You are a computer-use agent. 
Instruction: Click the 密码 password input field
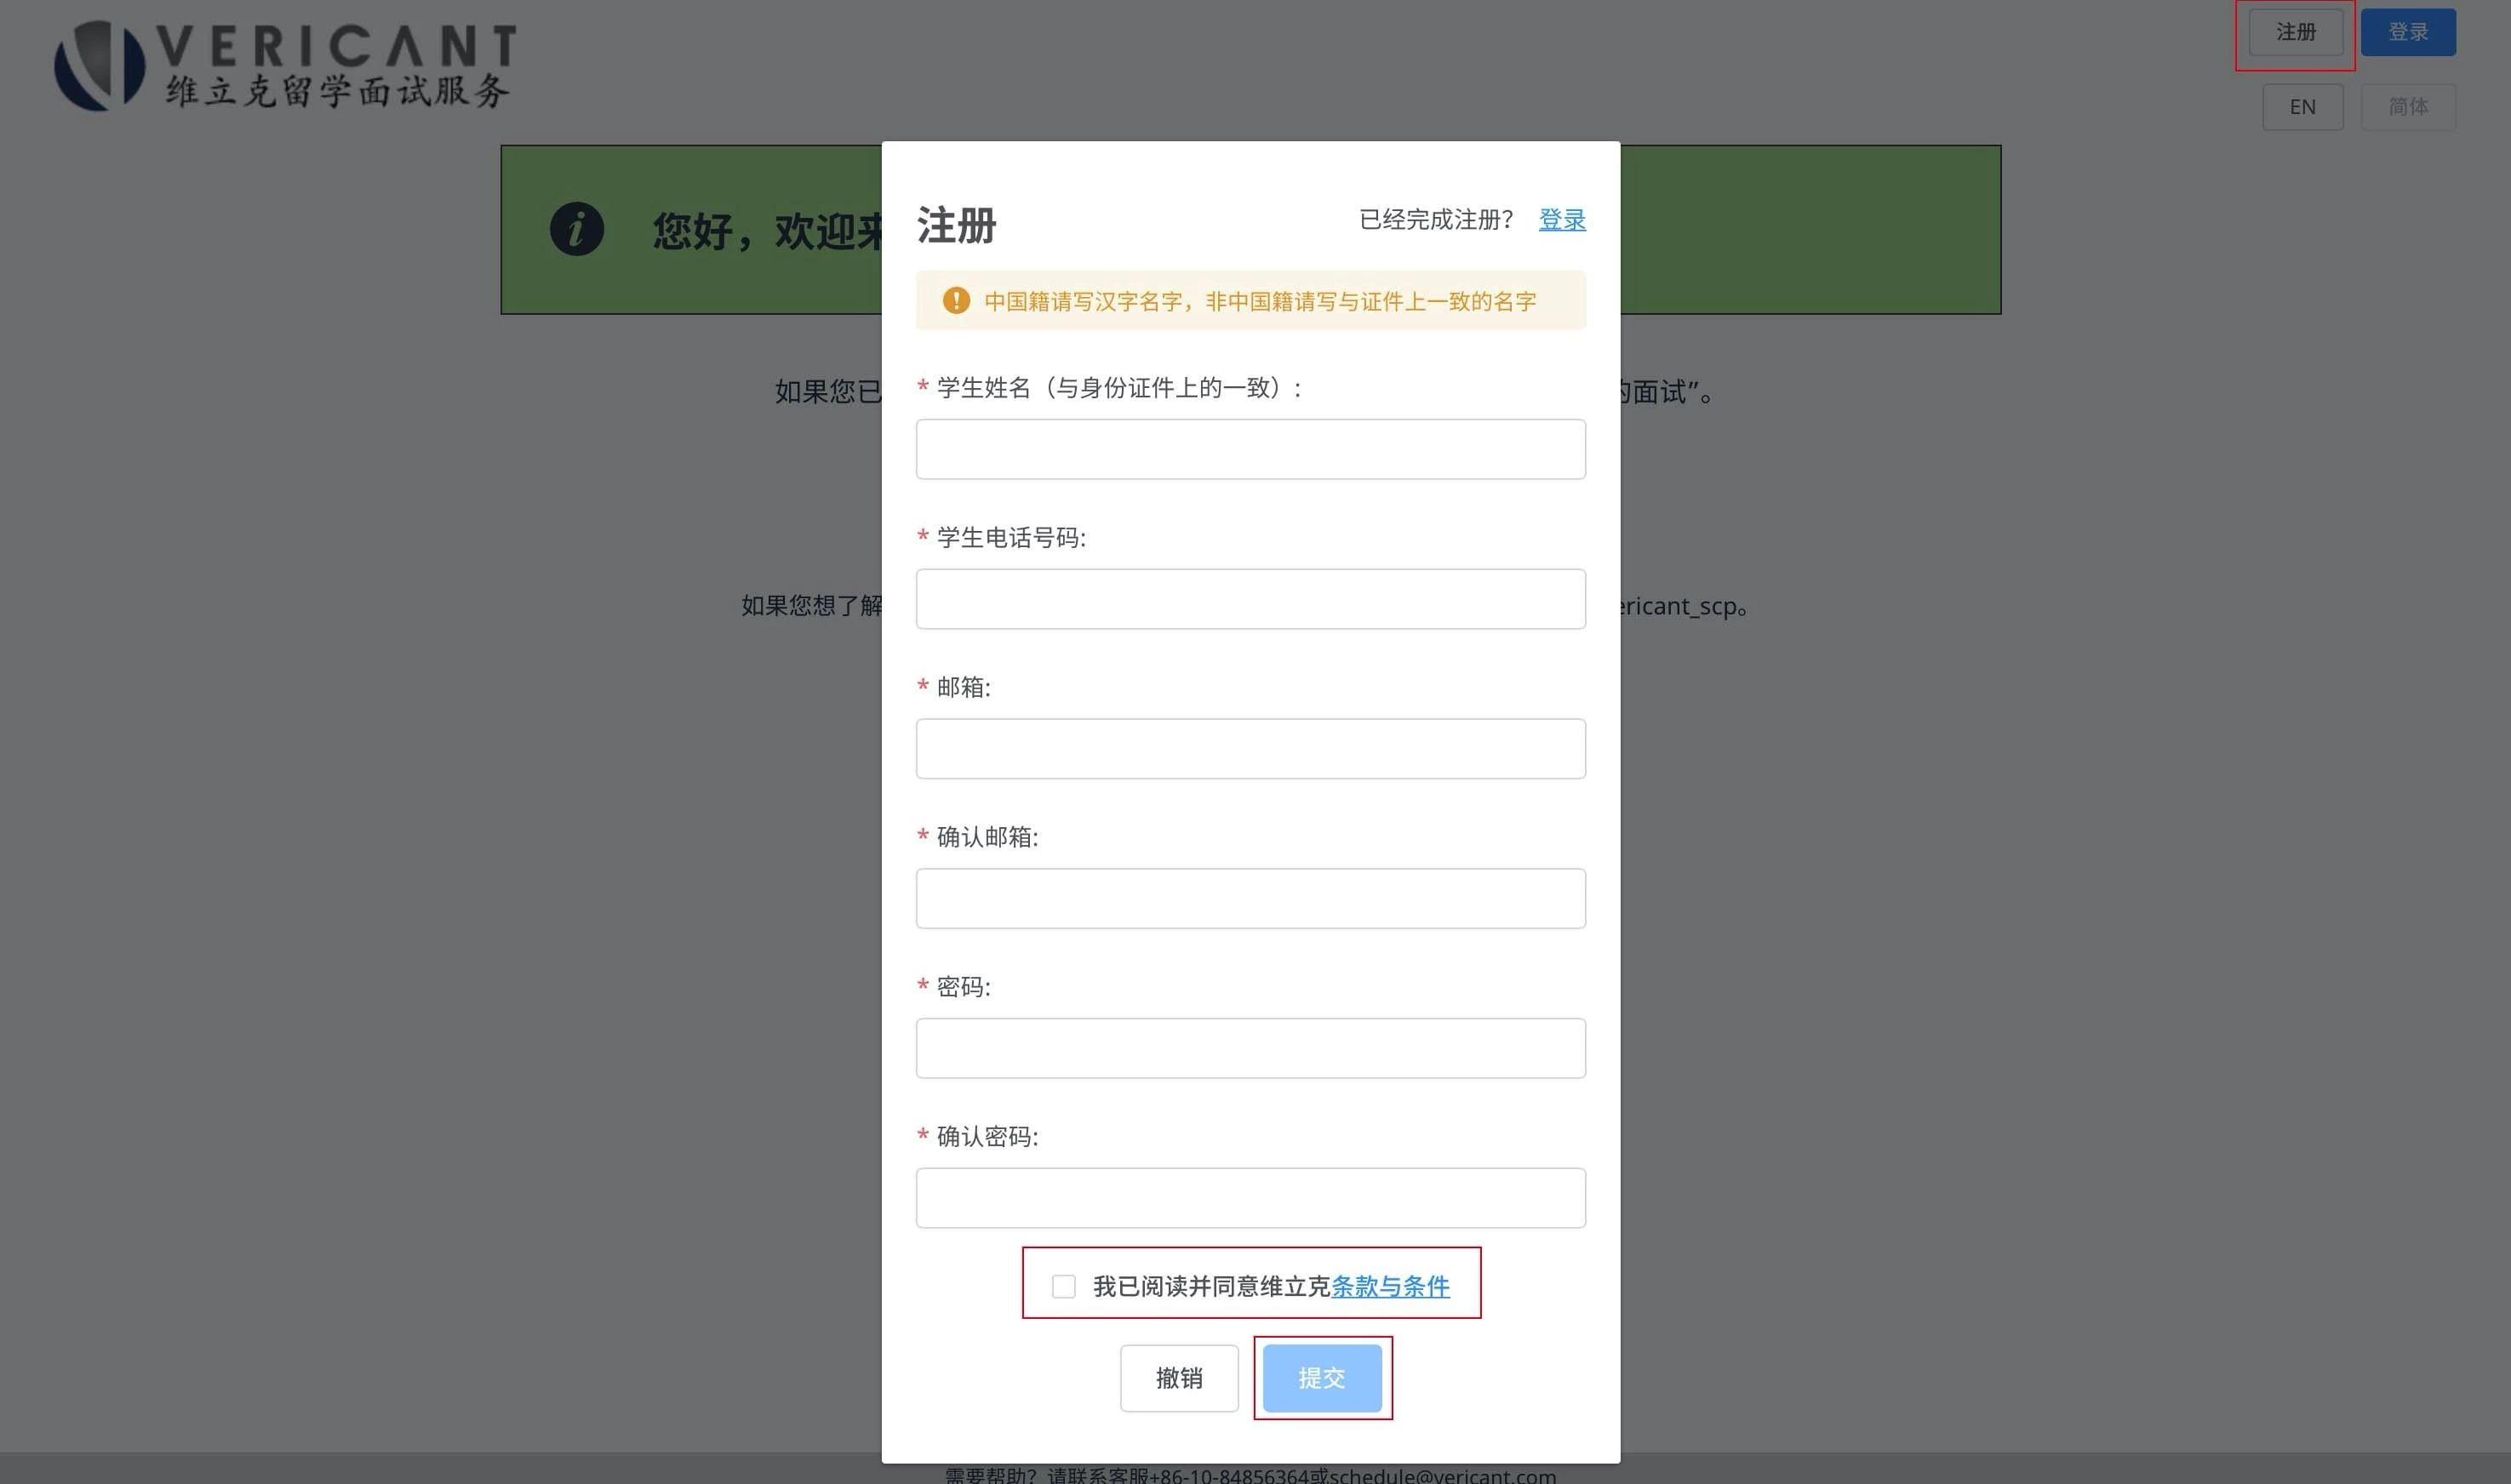(x=1250, y=1047)
